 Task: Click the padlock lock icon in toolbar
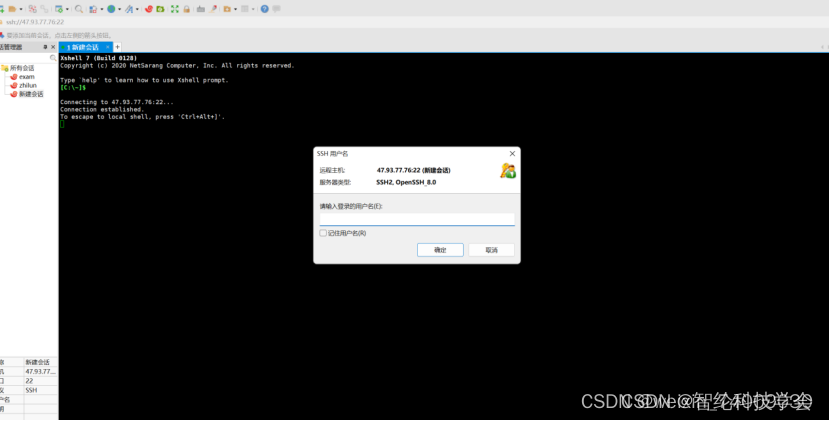[187, 9]
